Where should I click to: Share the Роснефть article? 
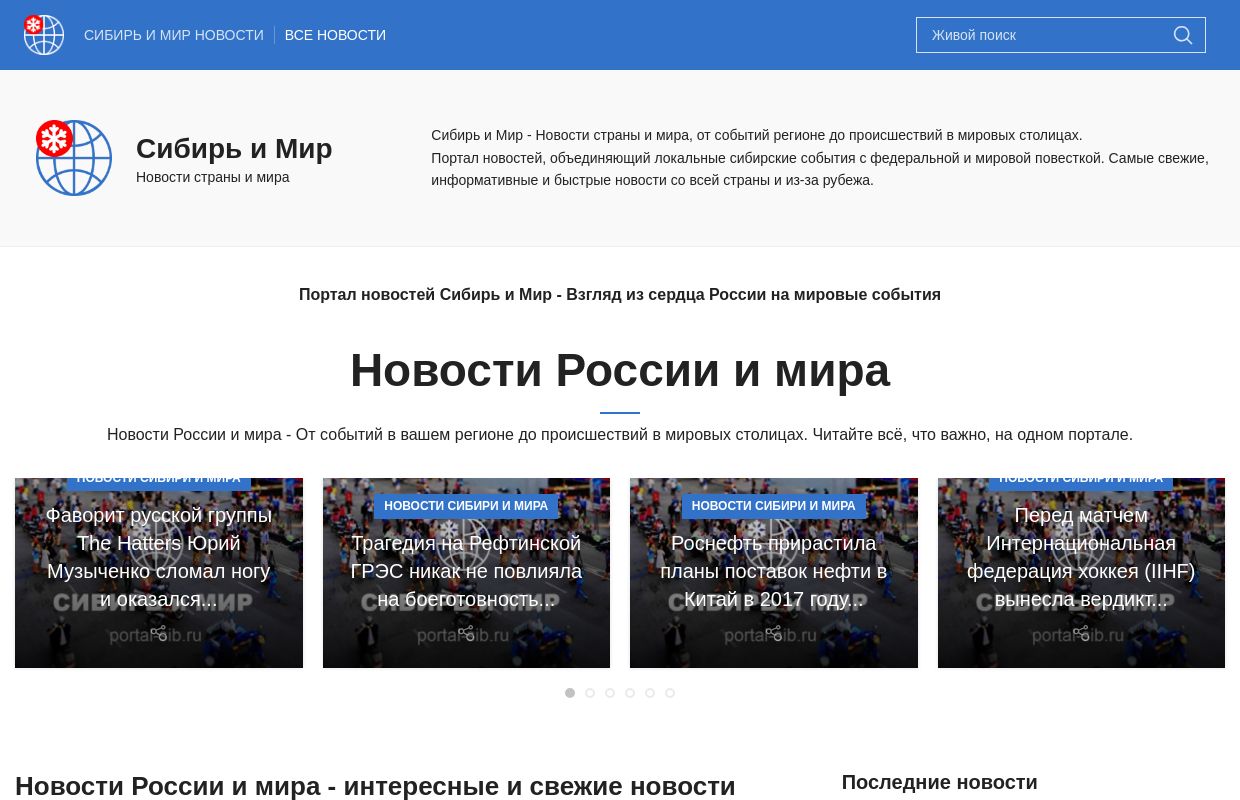773,633
